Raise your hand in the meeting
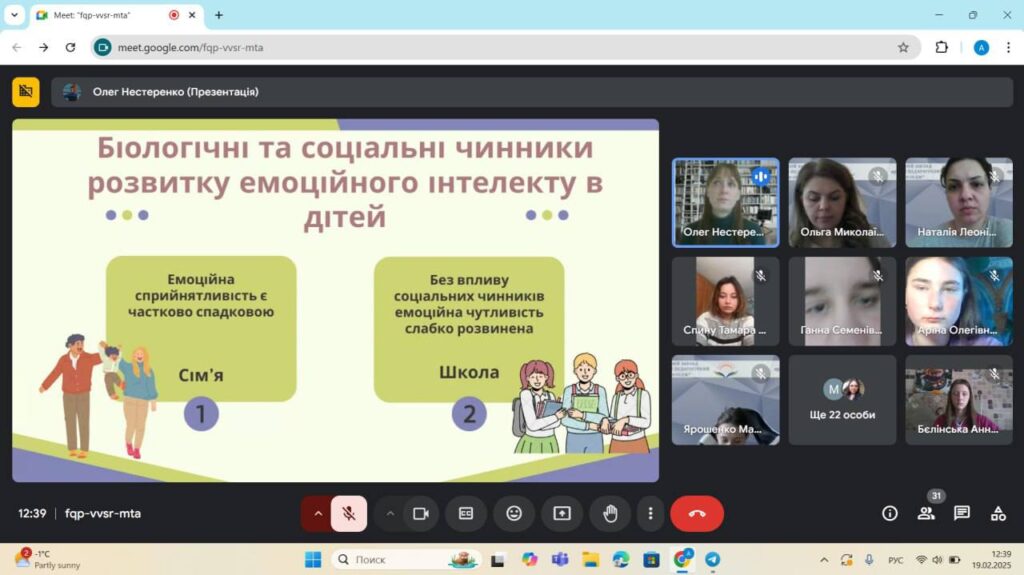 click(x=610, y=513)
